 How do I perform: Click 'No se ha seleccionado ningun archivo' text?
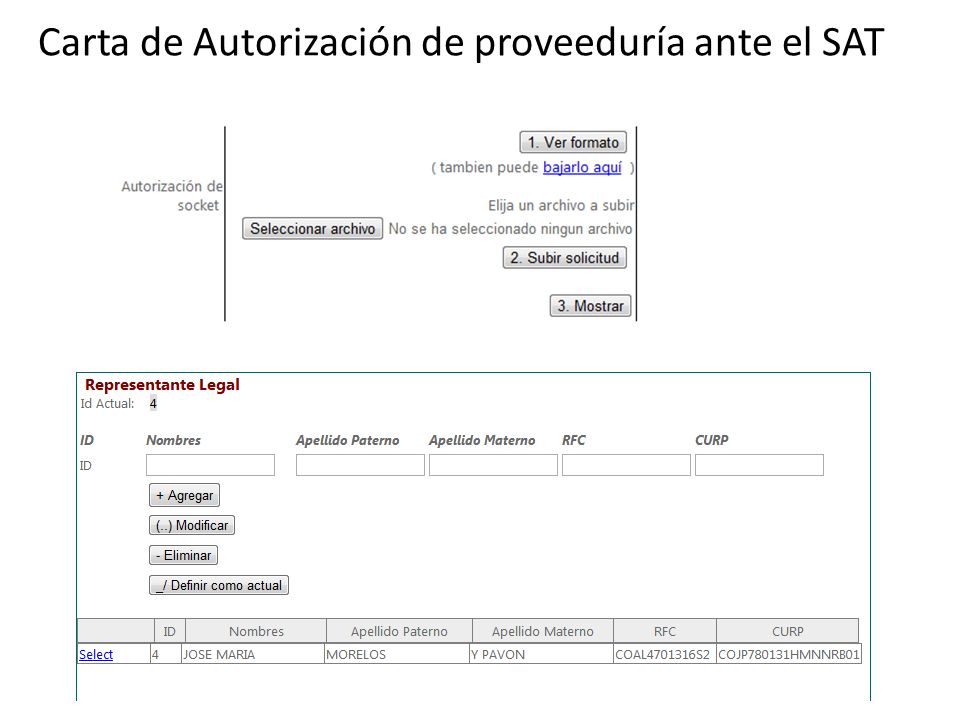511,229
